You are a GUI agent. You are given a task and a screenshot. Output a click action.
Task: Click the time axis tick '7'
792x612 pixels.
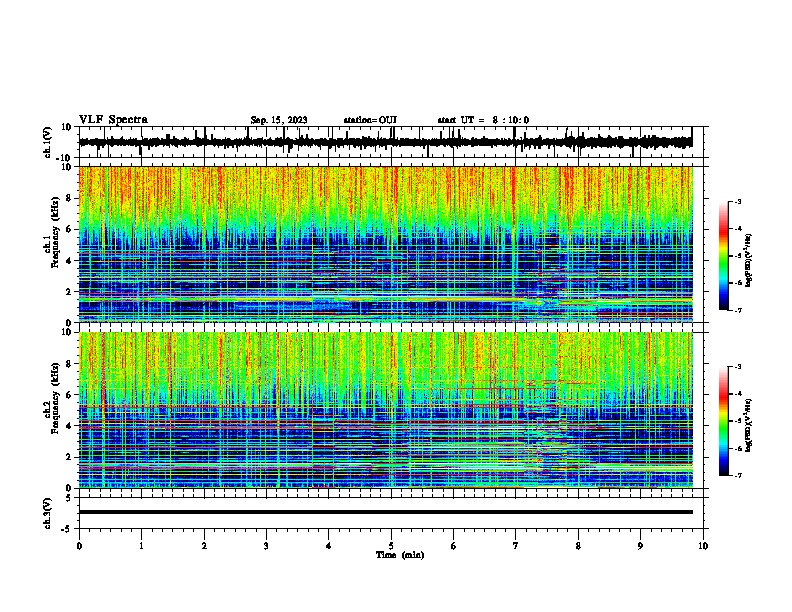tap(516, 546)
